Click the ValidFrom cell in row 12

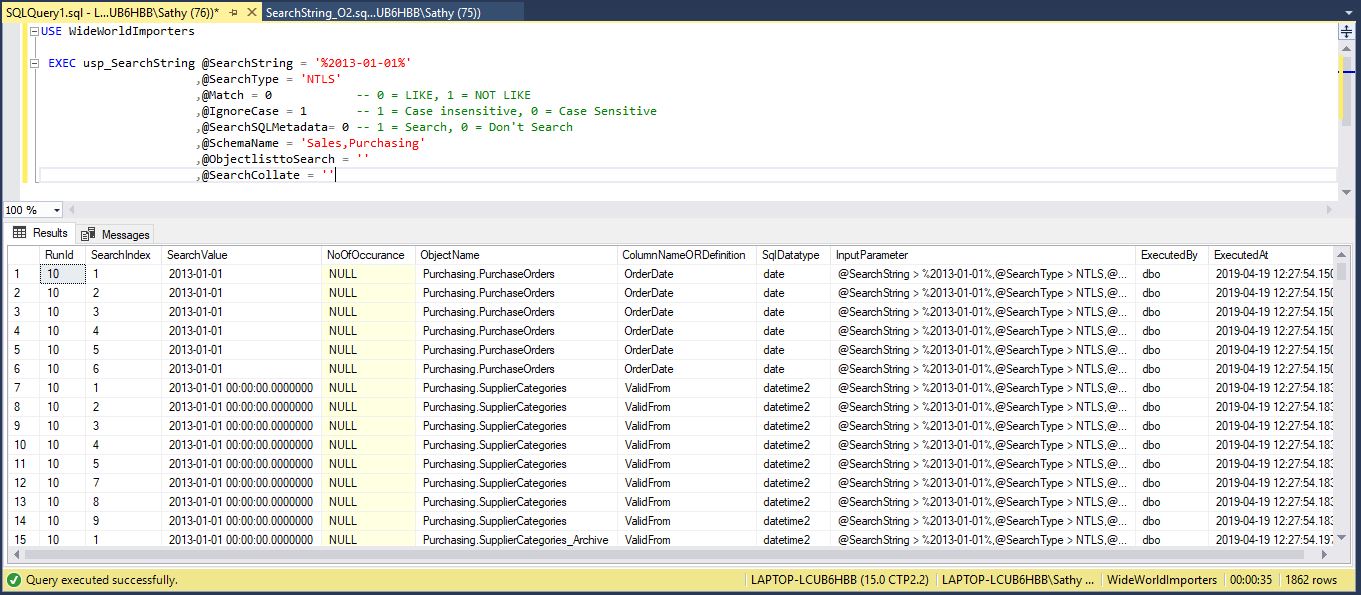coord(686,483)
